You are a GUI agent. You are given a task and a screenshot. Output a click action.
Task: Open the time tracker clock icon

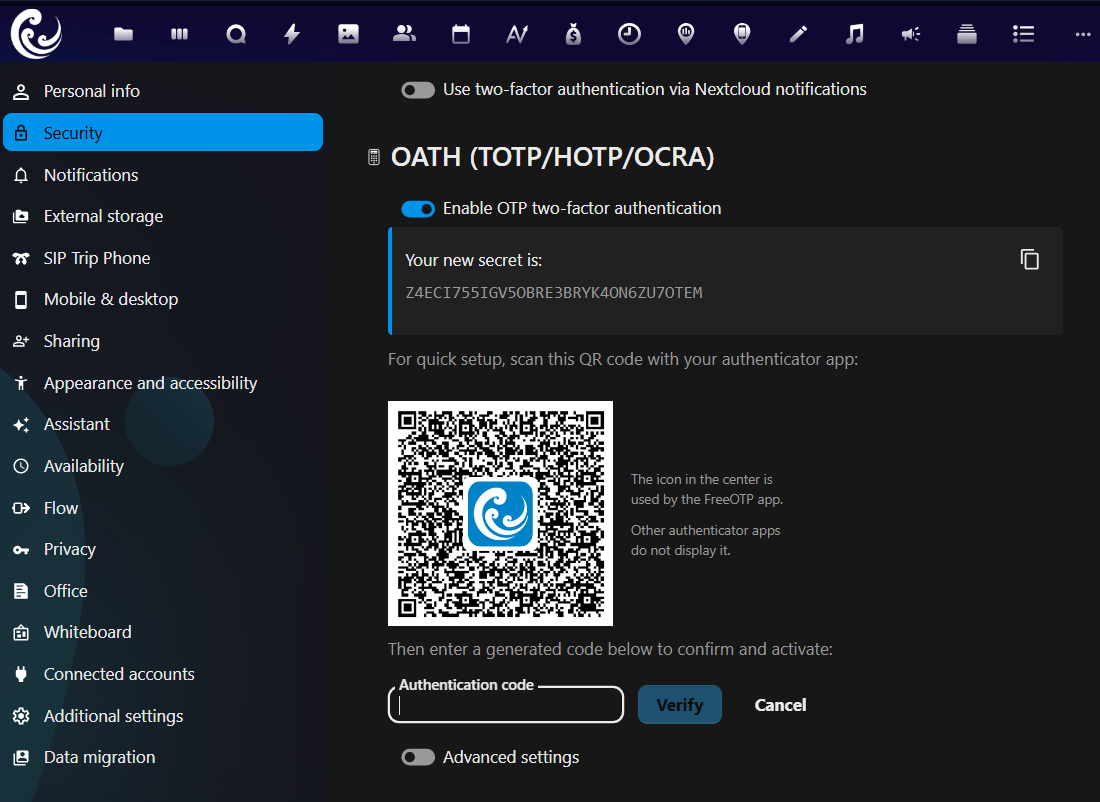(x=629, y=34)
